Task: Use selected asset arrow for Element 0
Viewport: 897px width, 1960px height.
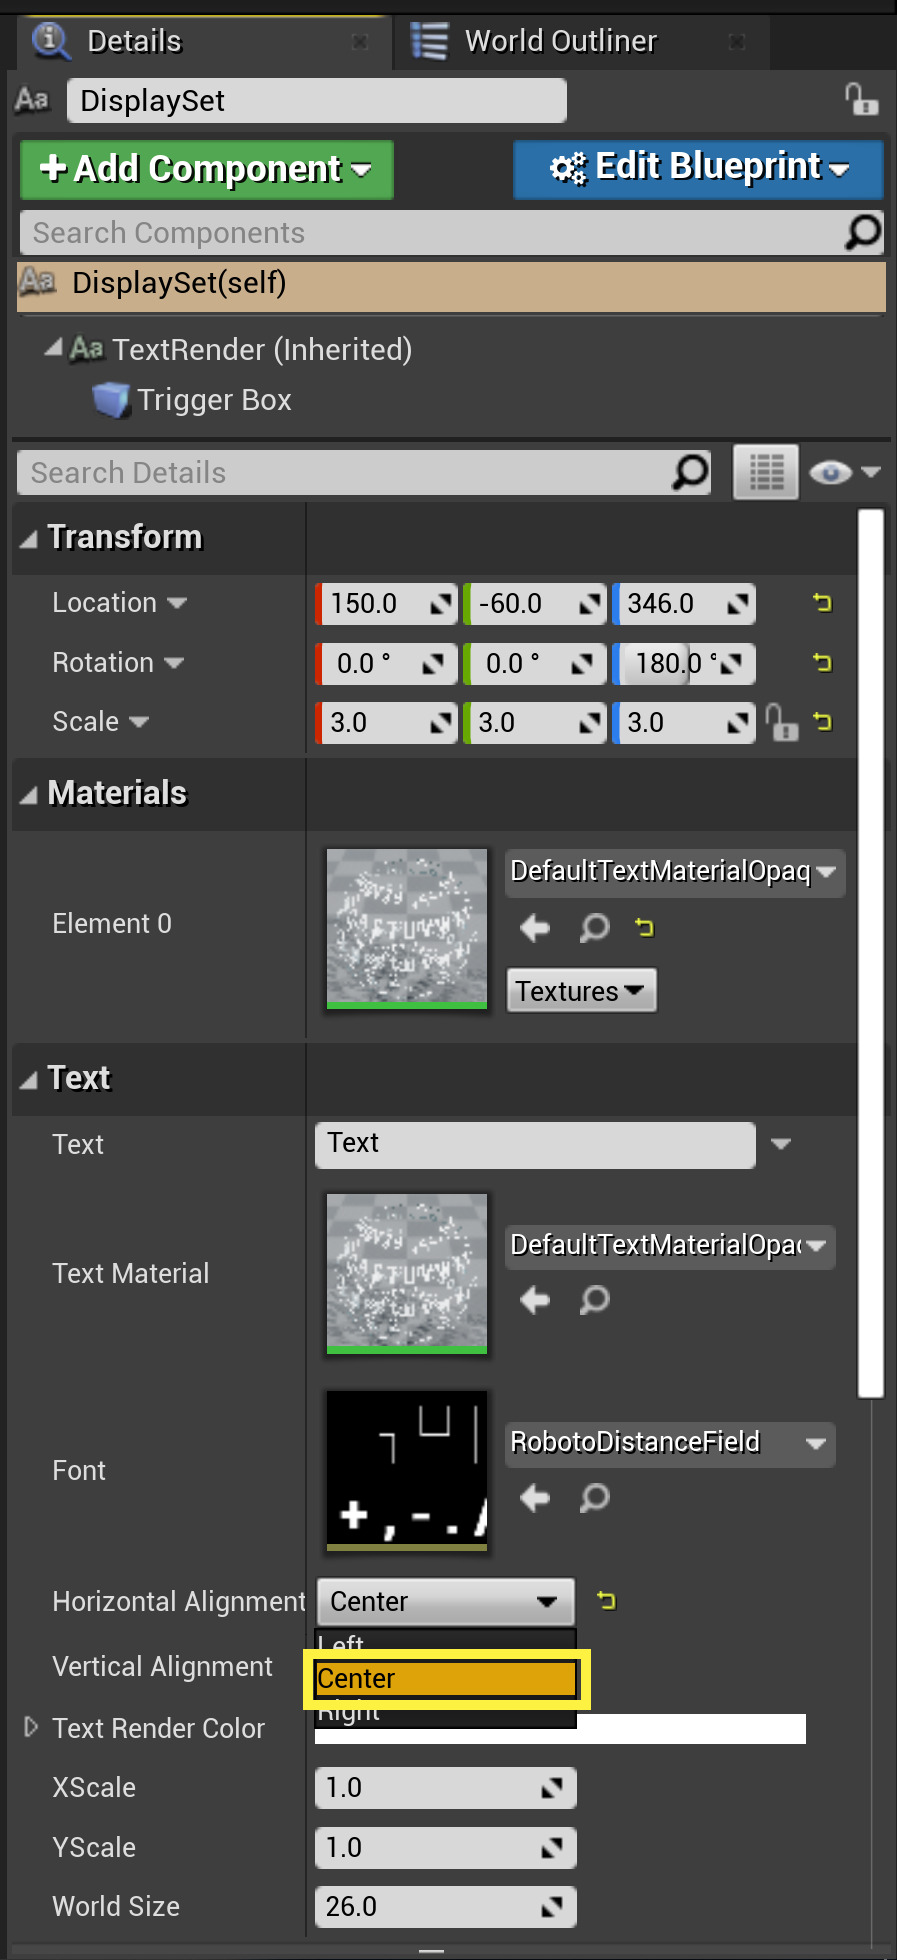Action: (x=535, y=928)
